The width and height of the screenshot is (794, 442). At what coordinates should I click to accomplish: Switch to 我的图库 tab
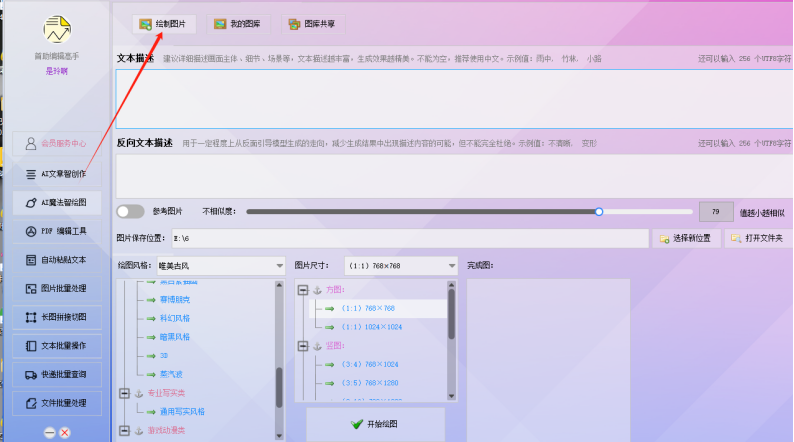tap(238, 24)
